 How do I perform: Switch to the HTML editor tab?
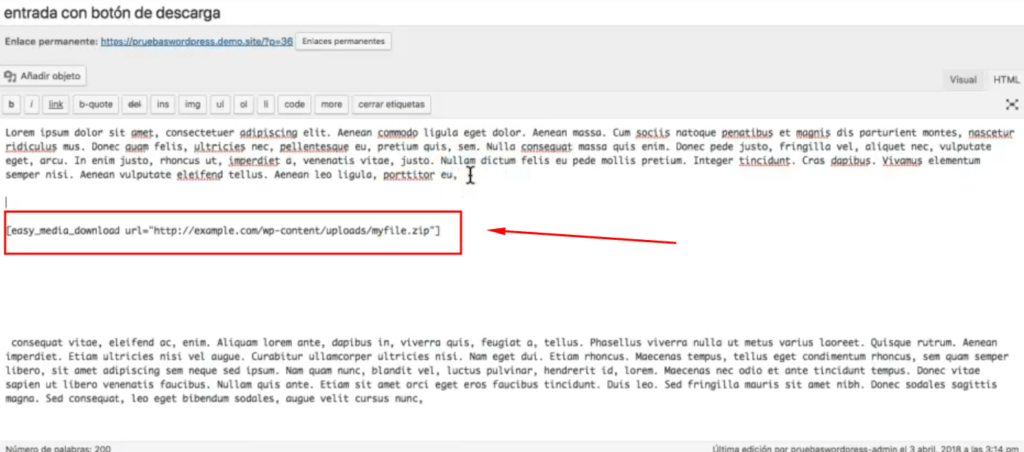click(x=1006, y=80)
